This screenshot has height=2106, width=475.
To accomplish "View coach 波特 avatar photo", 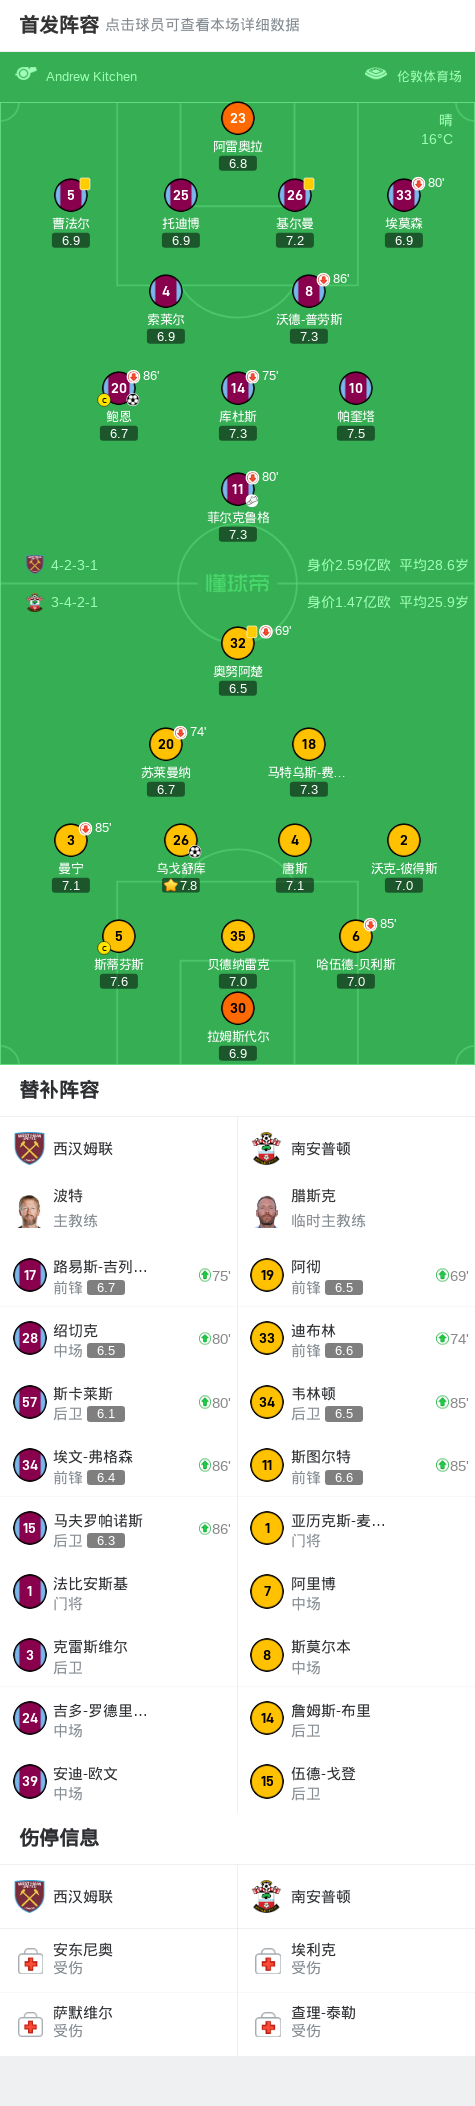I will (30, 1210).
